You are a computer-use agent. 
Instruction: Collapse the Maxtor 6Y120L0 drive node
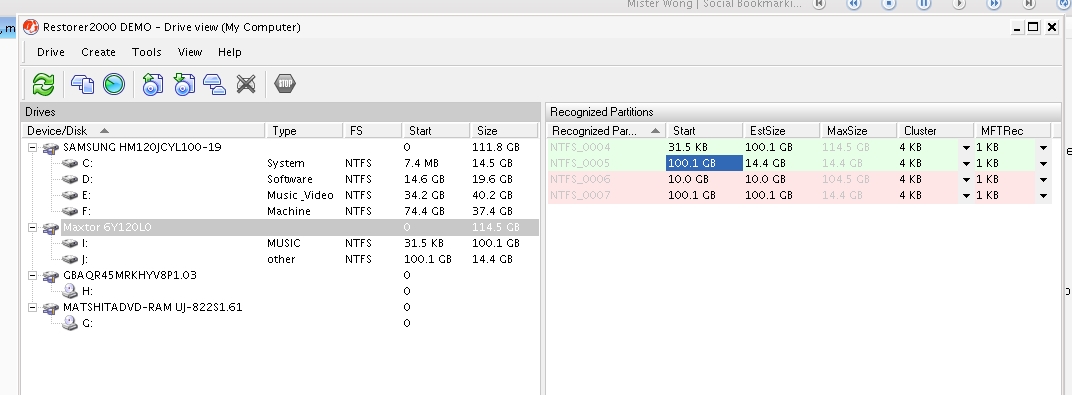tap(32, 228)
